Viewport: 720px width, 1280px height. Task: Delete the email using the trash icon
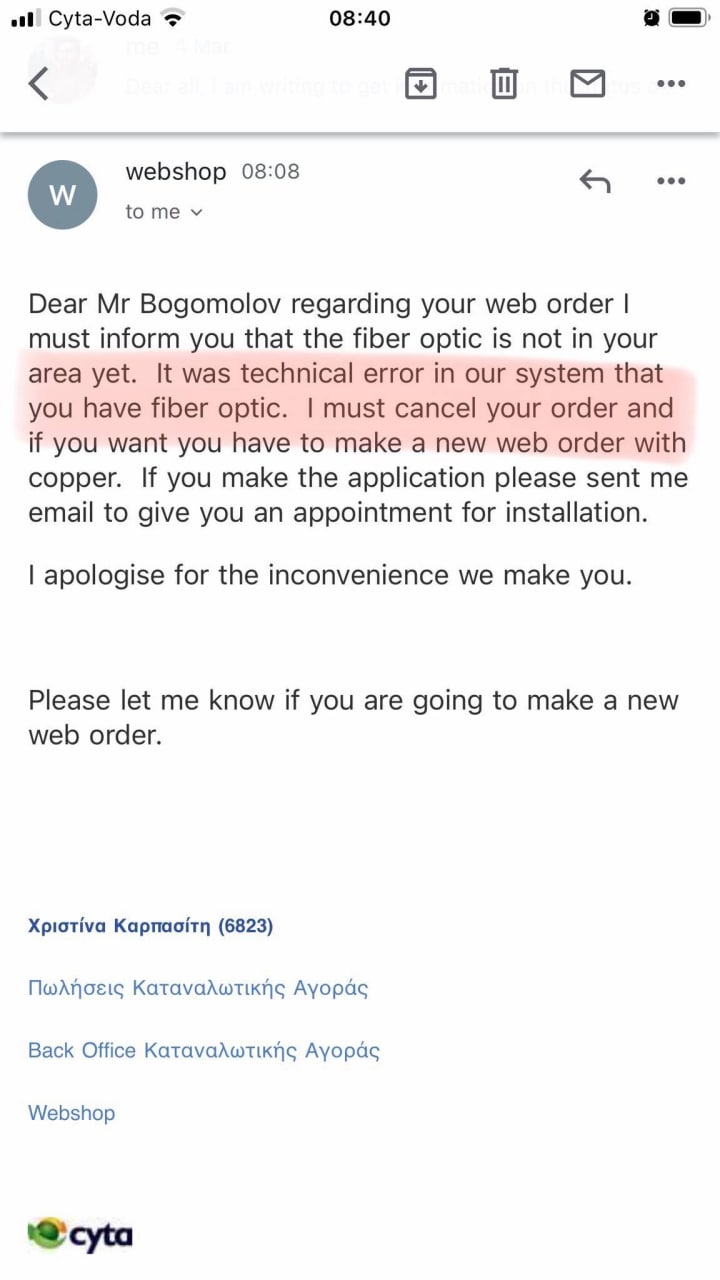pos(506,84)
